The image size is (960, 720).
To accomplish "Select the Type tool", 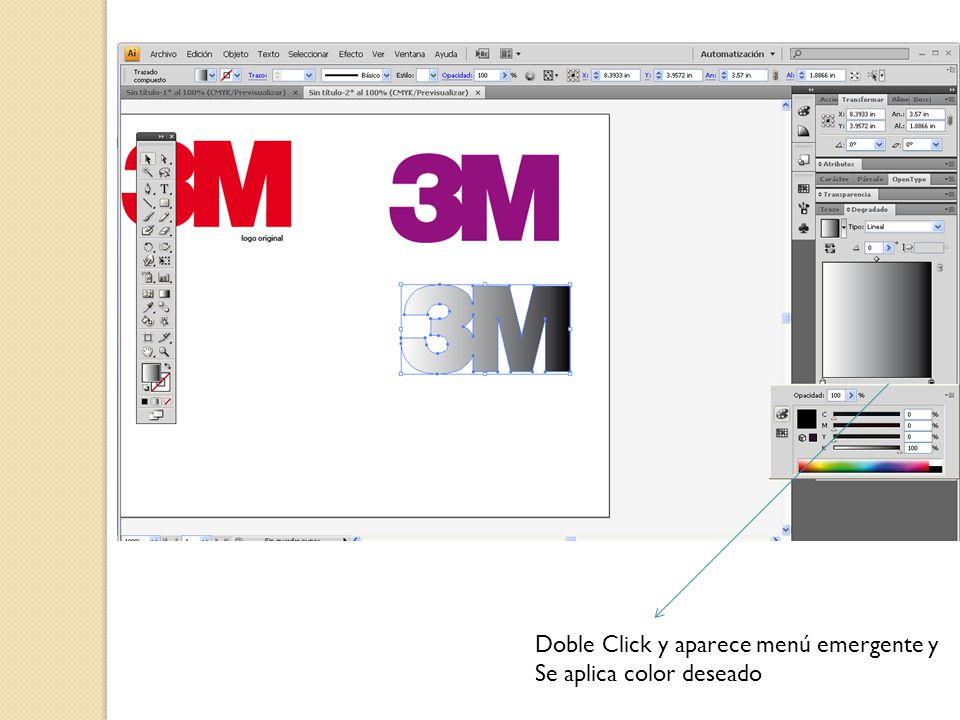I will 164,189.
